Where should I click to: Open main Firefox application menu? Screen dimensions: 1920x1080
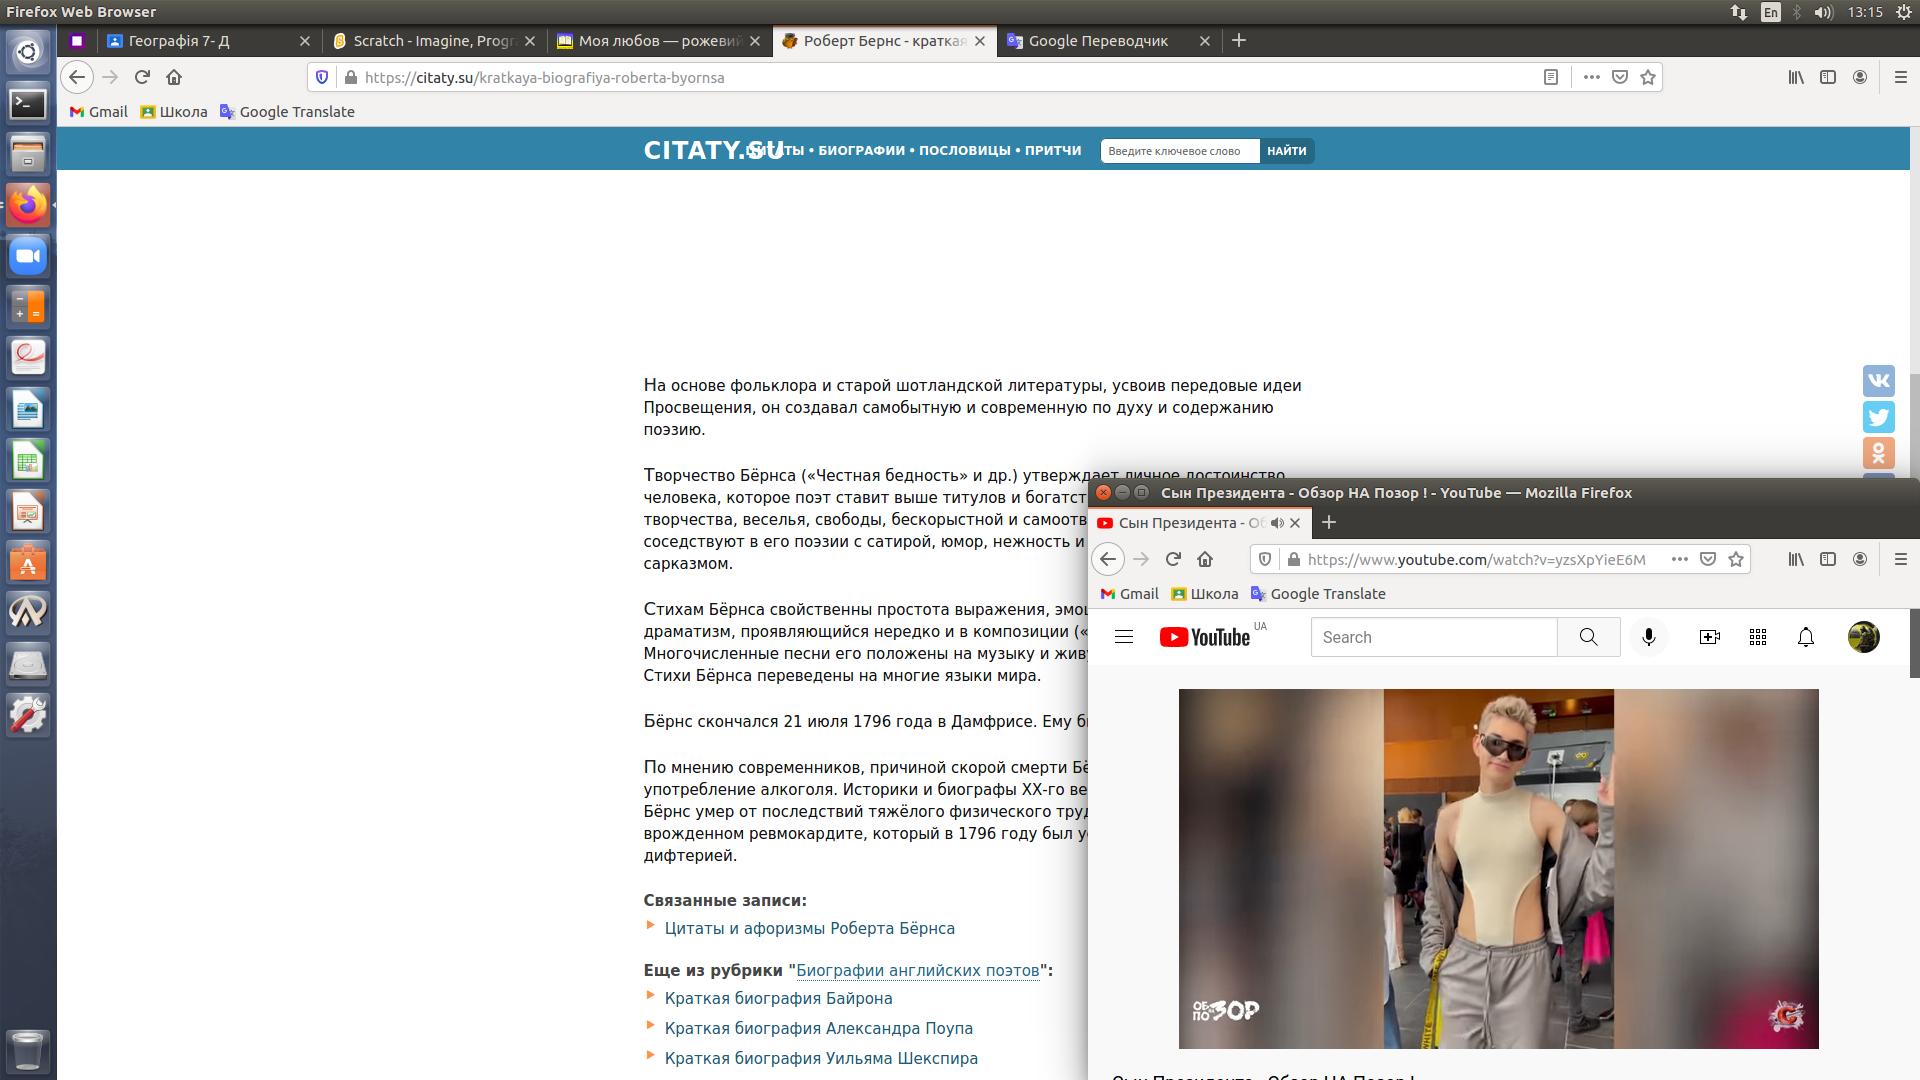click(x=1901, y=77)
